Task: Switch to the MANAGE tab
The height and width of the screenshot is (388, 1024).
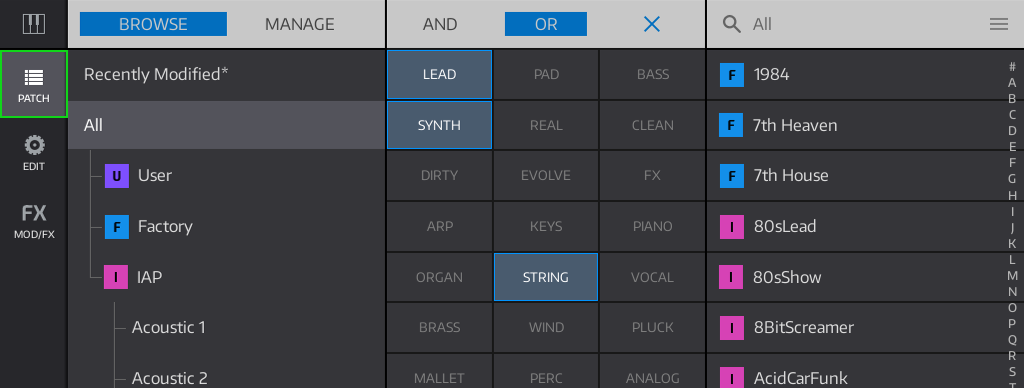Action: pyautogui.click(x=300, y=24)
